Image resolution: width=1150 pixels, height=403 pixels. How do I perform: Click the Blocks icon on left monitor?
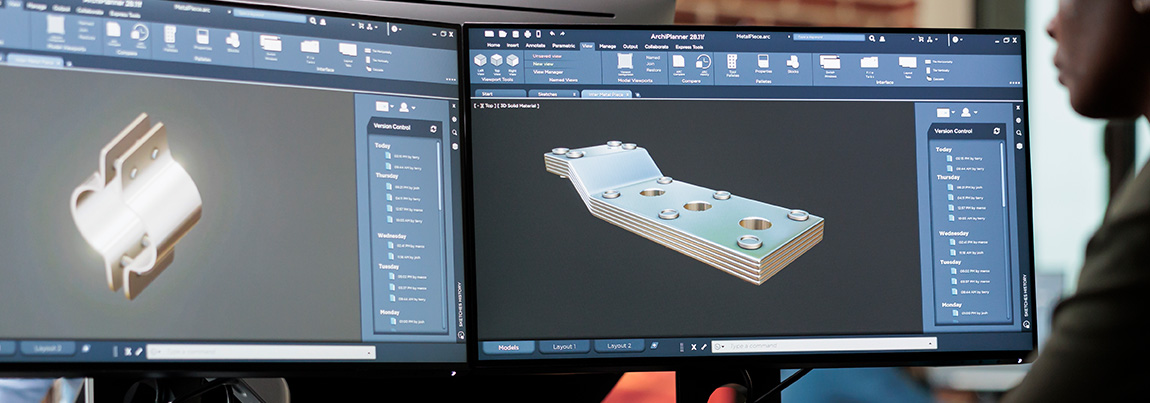coord(232,40)
